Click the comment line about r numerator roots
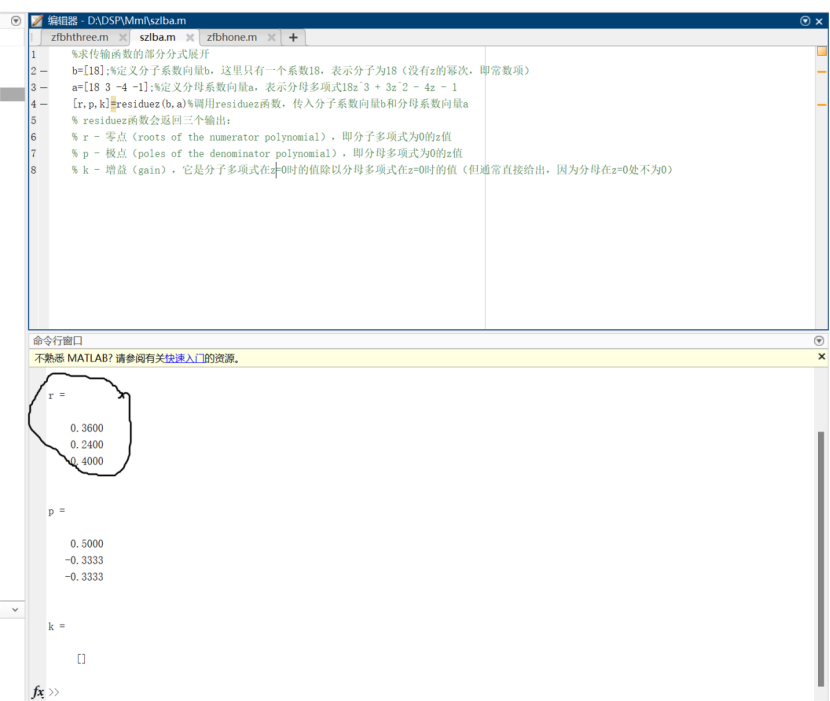 click(261, 137)
